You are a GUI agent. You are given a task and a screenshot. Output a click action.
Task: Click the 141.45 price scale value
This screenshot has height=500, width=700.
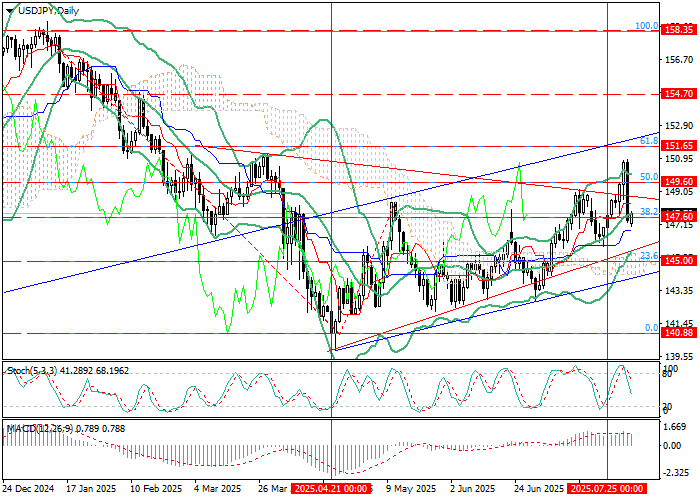click(x=680, y=324)
